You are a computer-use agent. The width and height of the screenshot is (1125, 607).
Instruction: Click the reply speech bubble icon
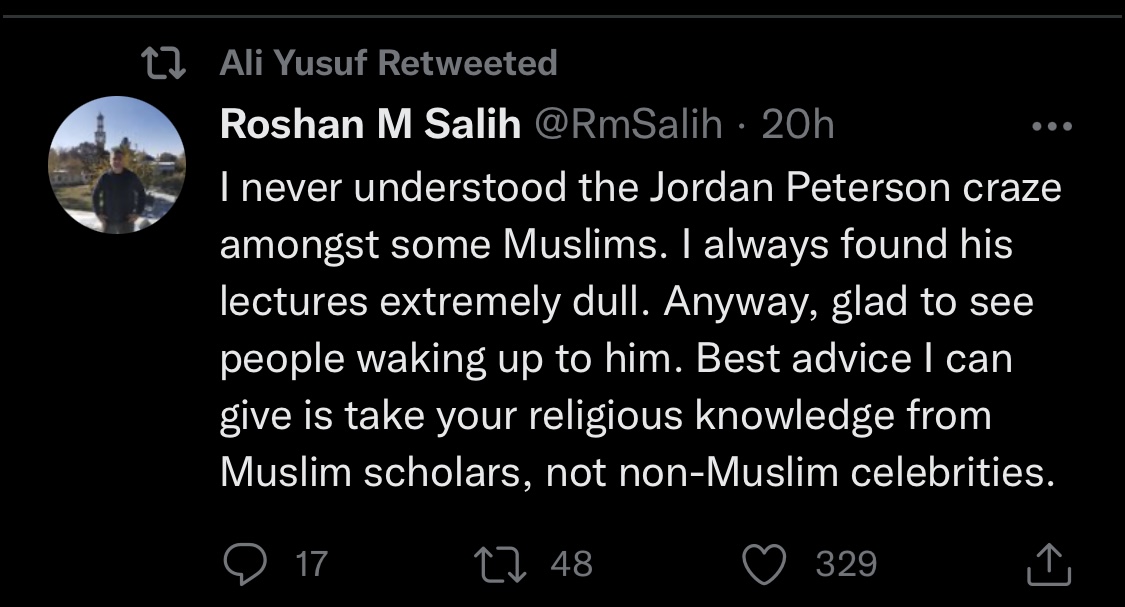click(243, 564)
